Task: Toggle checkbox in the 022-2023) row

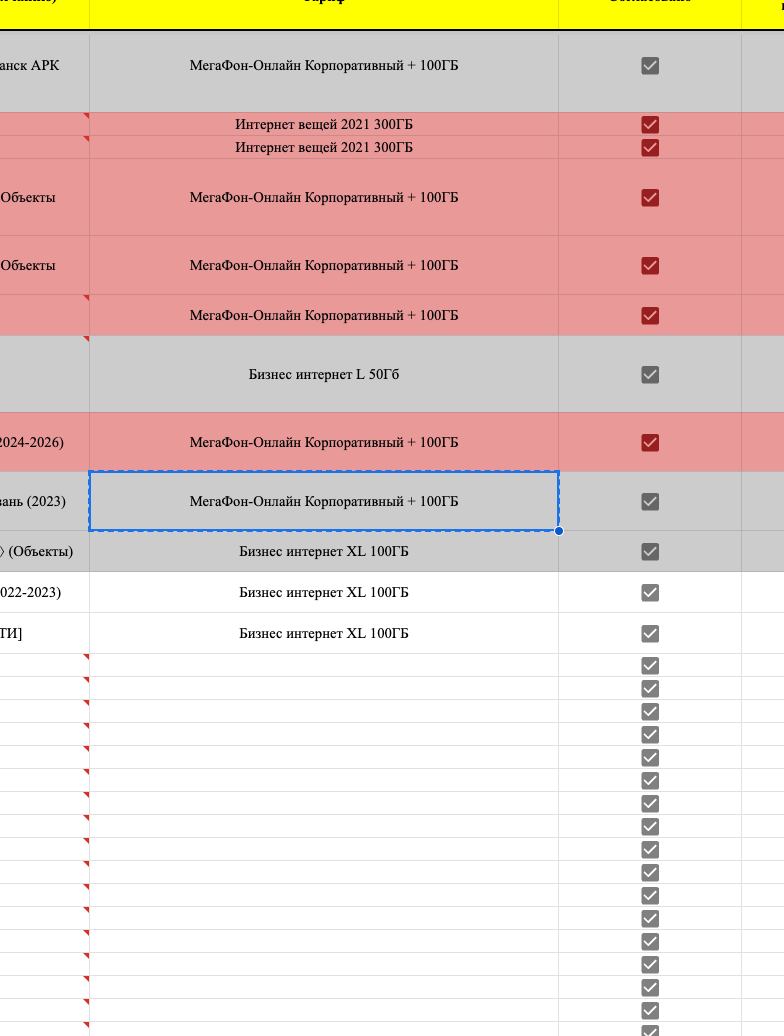Action: tap(650, 592)
